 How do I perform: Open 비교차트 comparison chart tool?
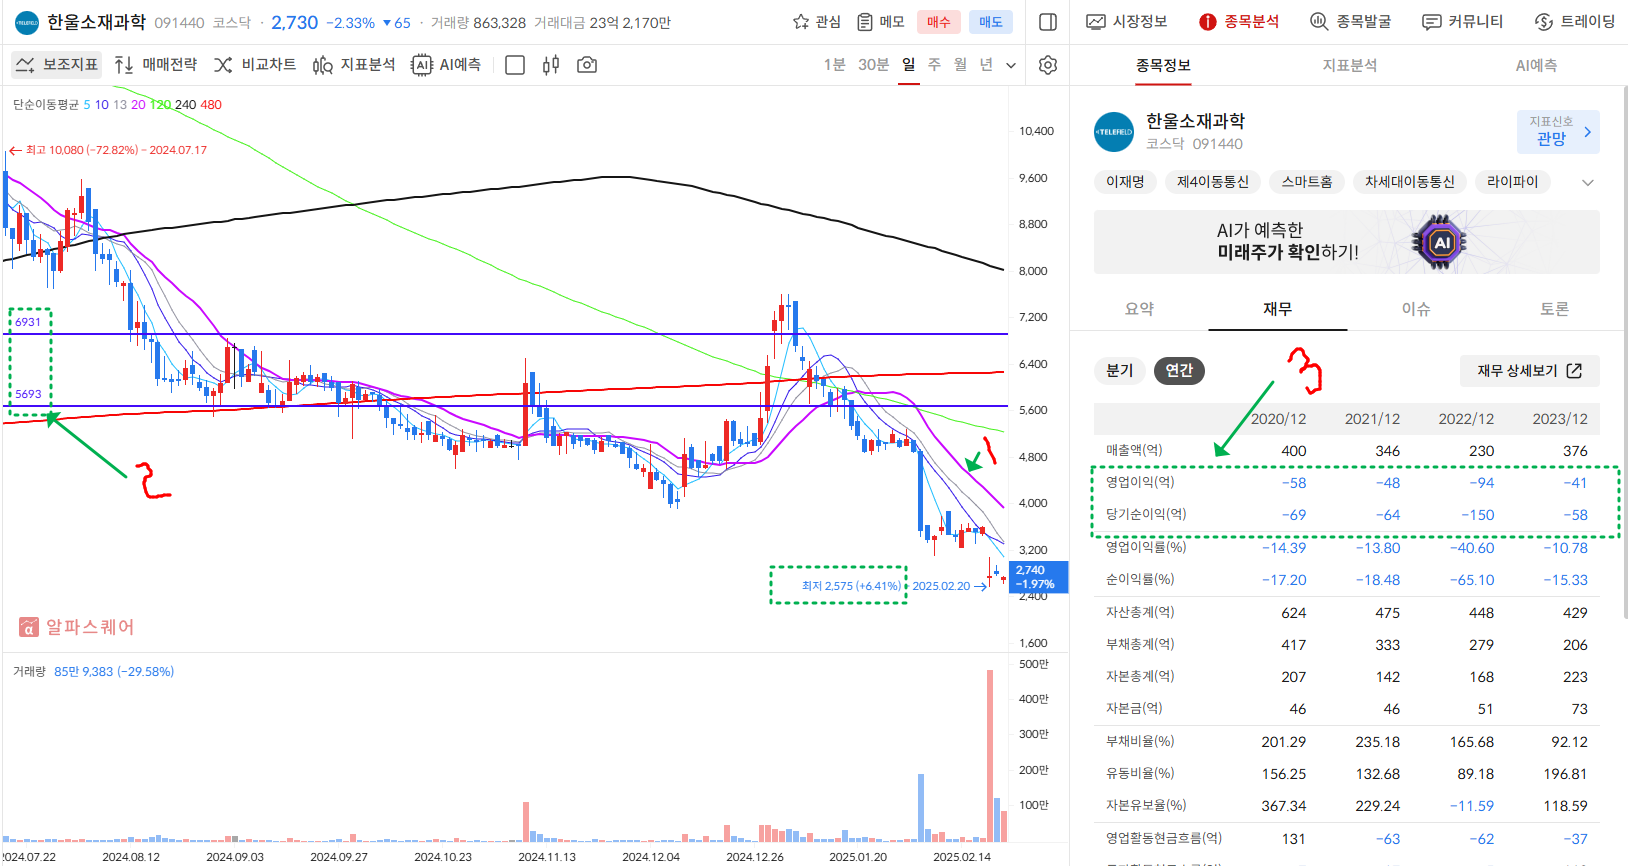coord(255,65)
